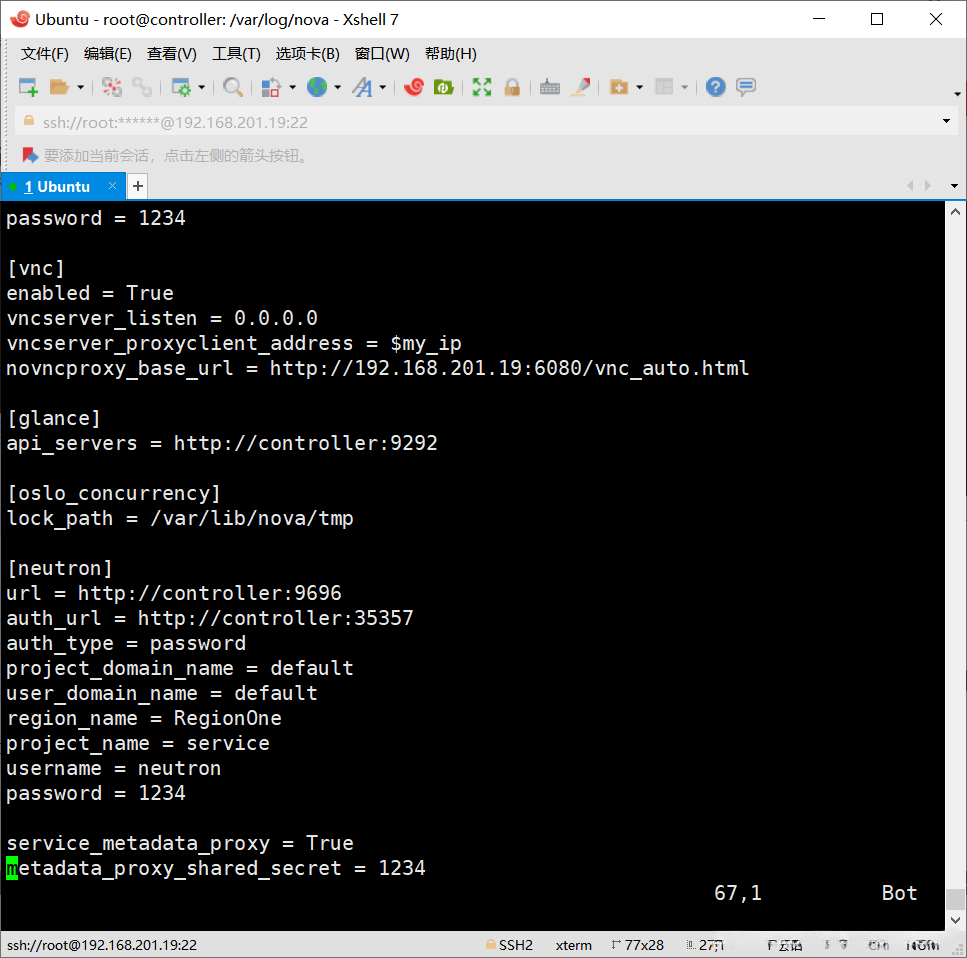Image resolution: width=967 pixels, height=958 pixels.
Task: Open the 帮助(H) menu
Action: (x=451, y=54)
